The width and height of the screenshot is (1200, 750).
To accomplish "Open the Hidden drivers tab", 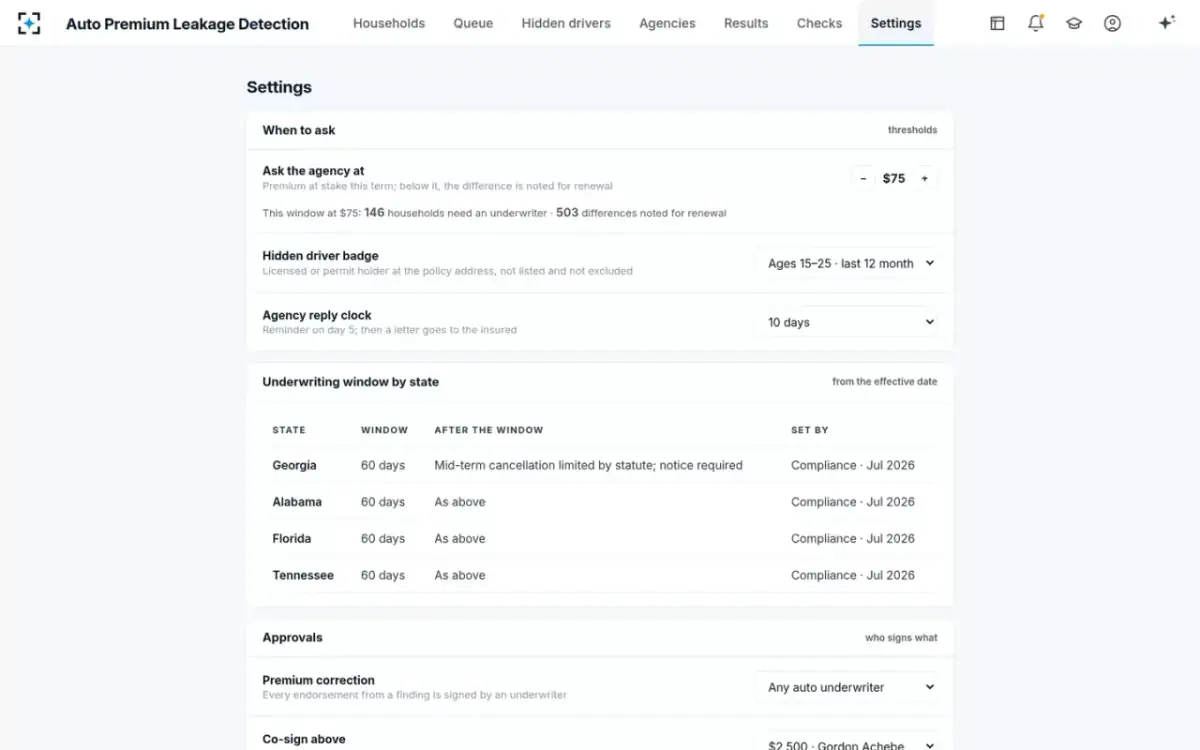I will point(566,23).
